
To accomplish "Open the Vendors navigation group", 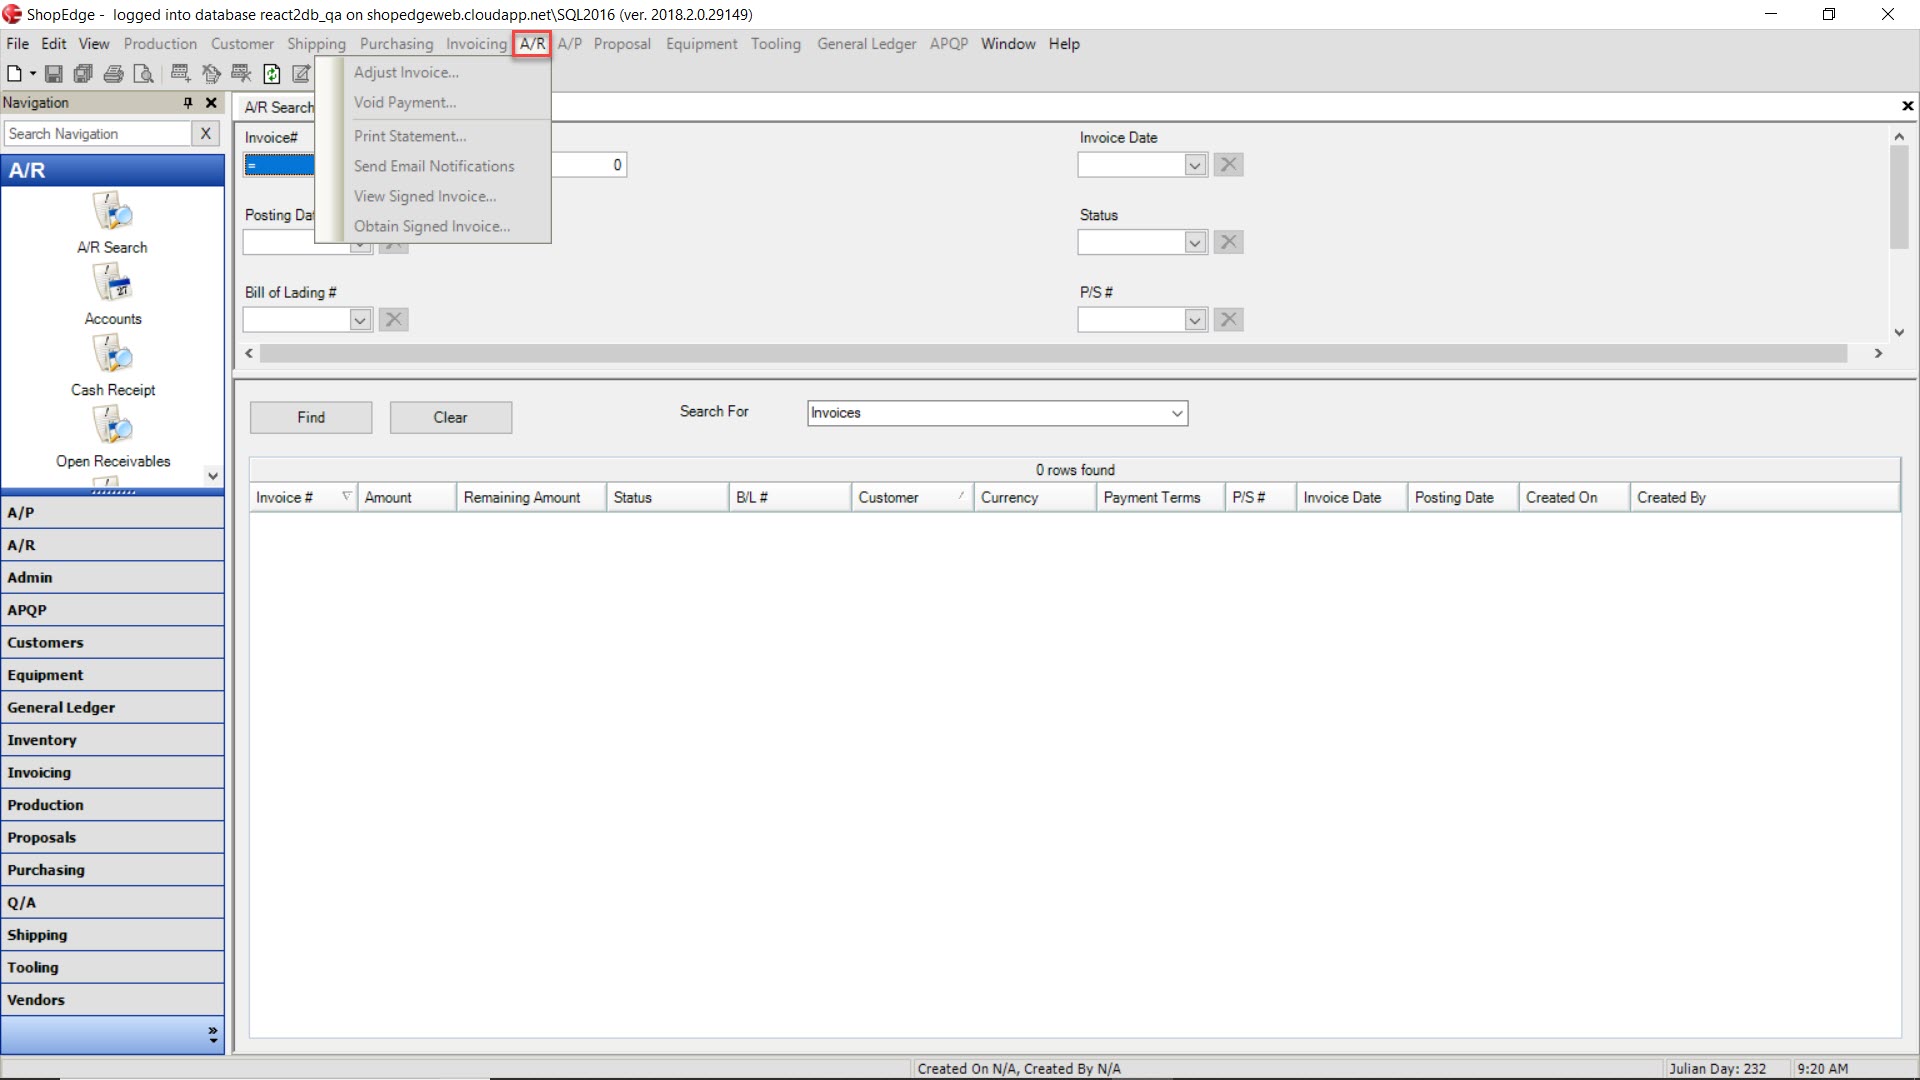I will [112, 1000].
